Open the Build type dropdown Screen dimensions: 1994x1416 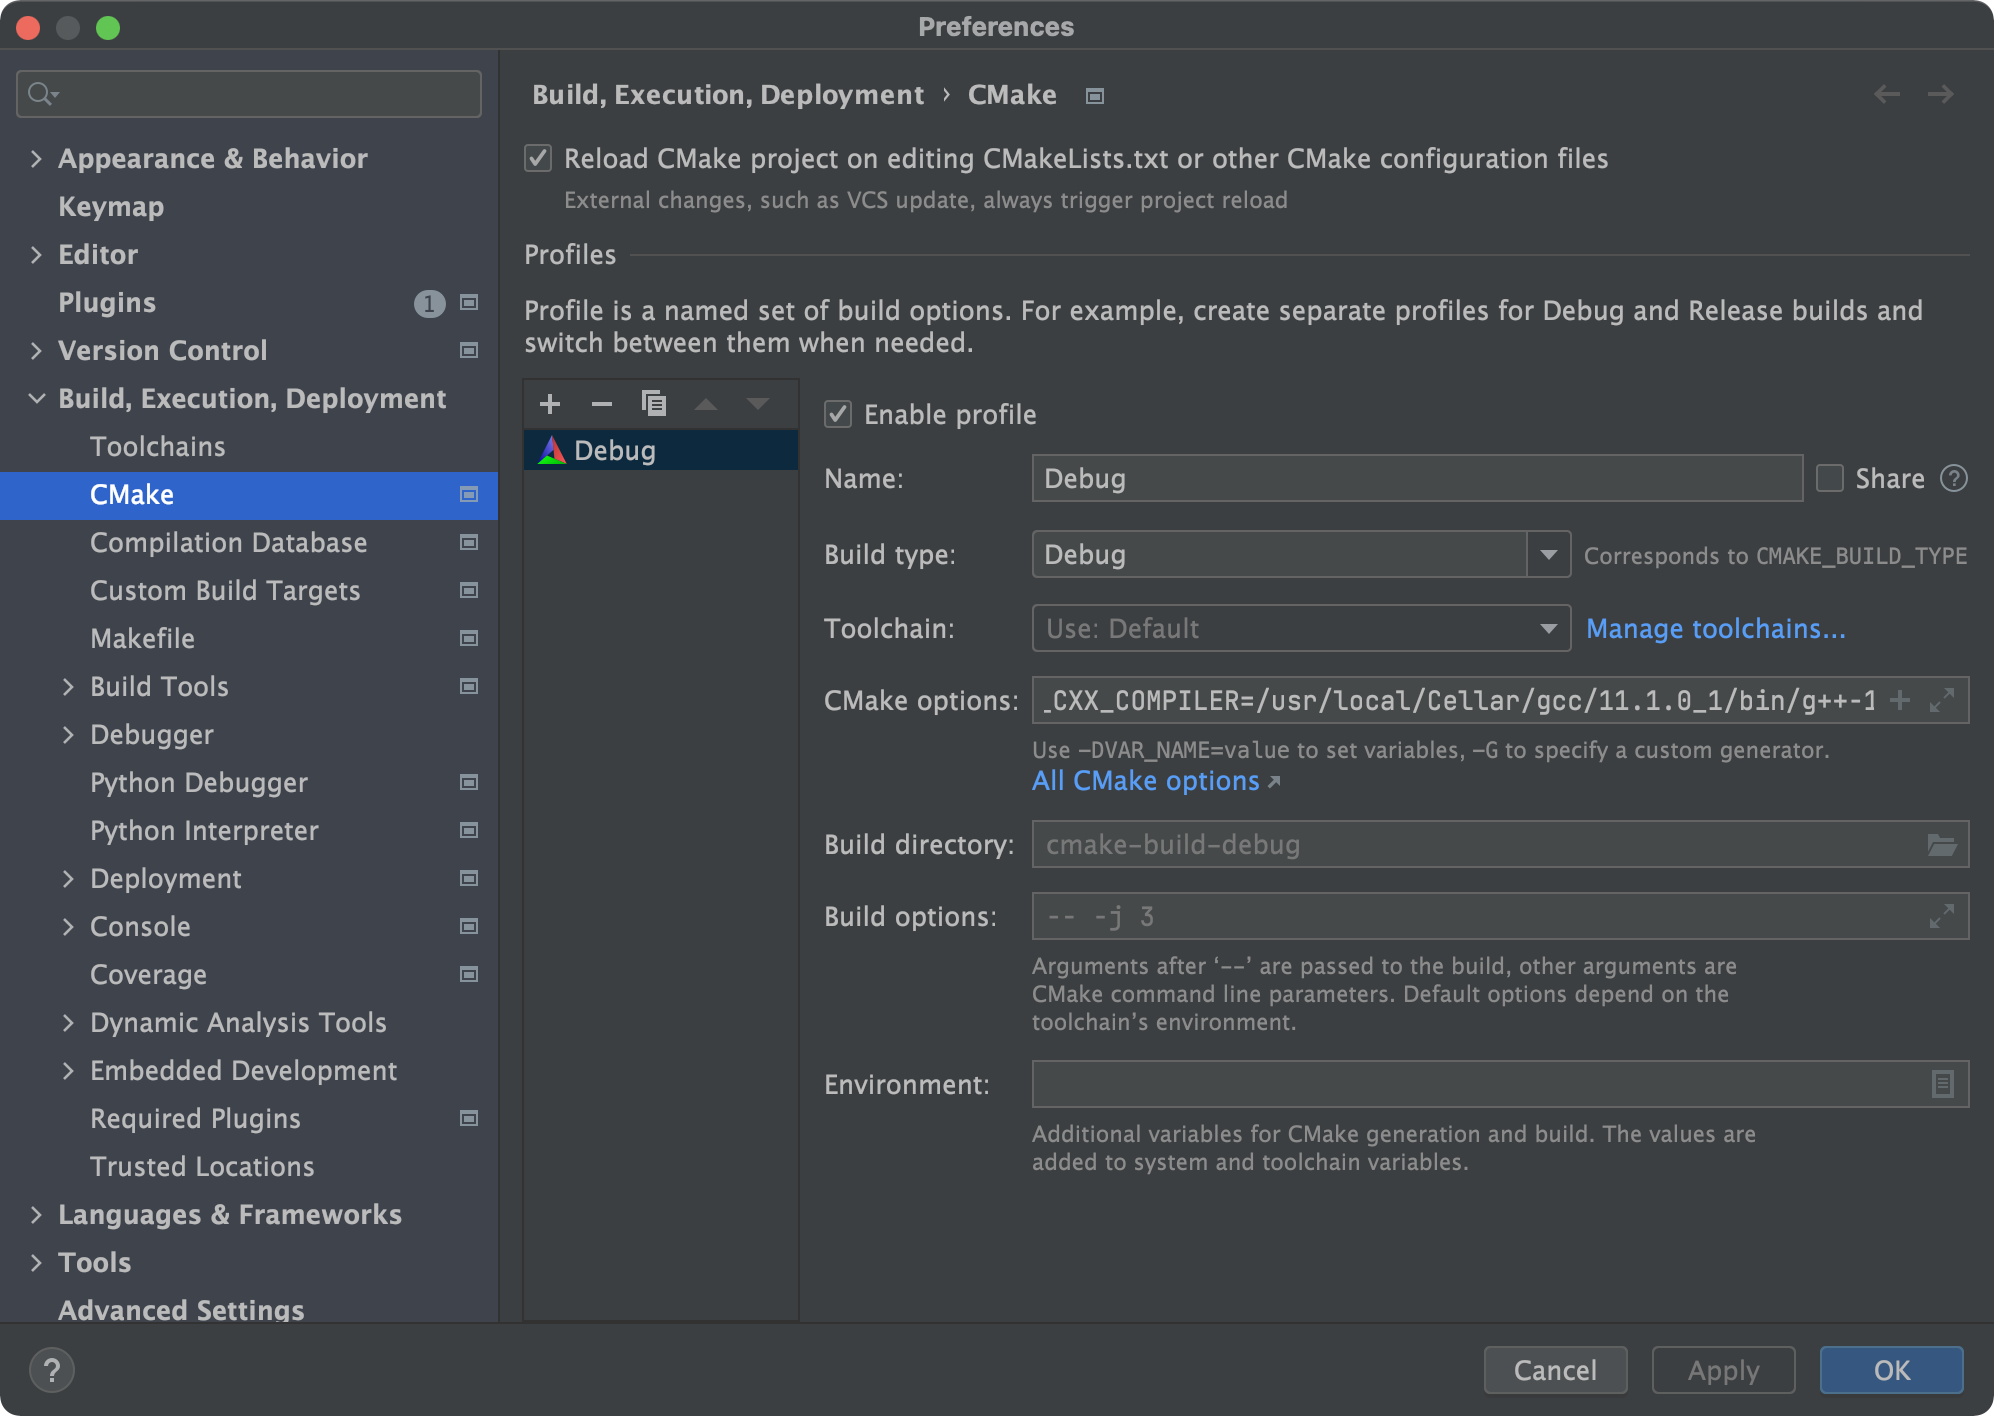[1548, 554]
